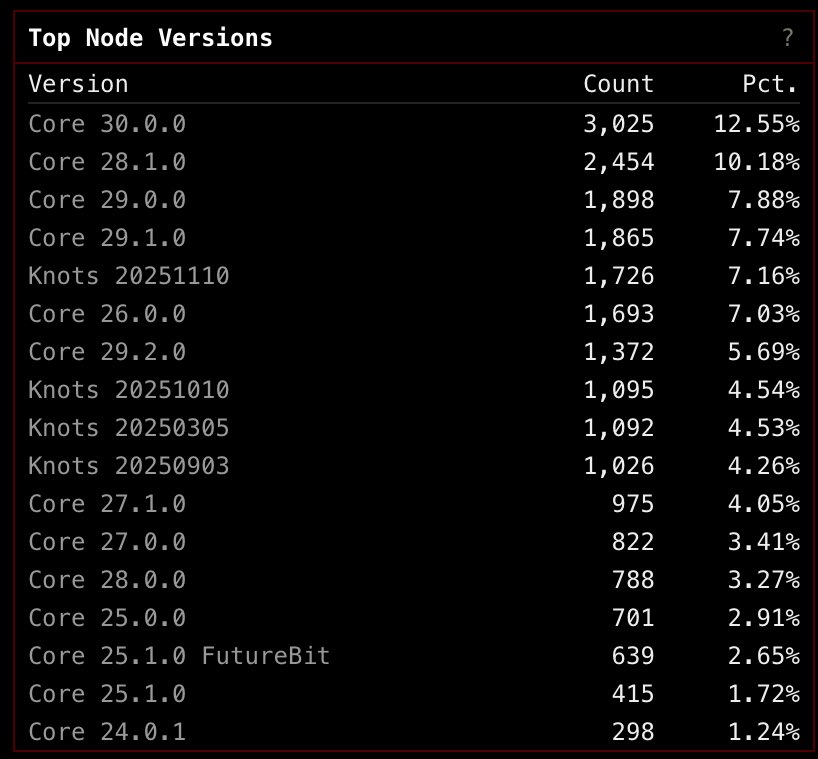Select the Core 28.1.0 version

tap(107, 162)
